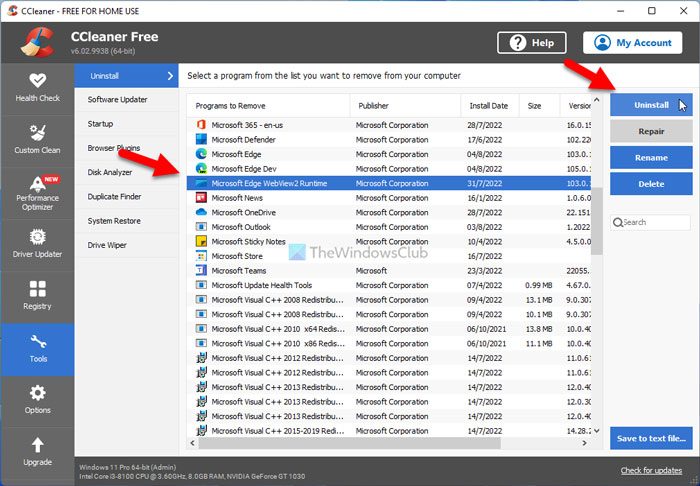The image size is (700, 486).
Task: Click the scroll right arrow of list
Action: point(584,443)
